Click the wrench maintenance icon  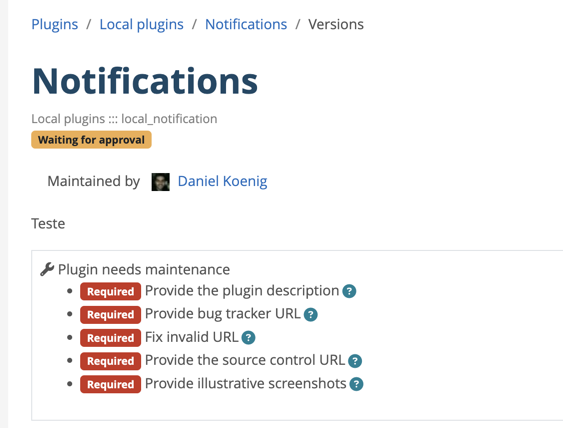point(47,269)
